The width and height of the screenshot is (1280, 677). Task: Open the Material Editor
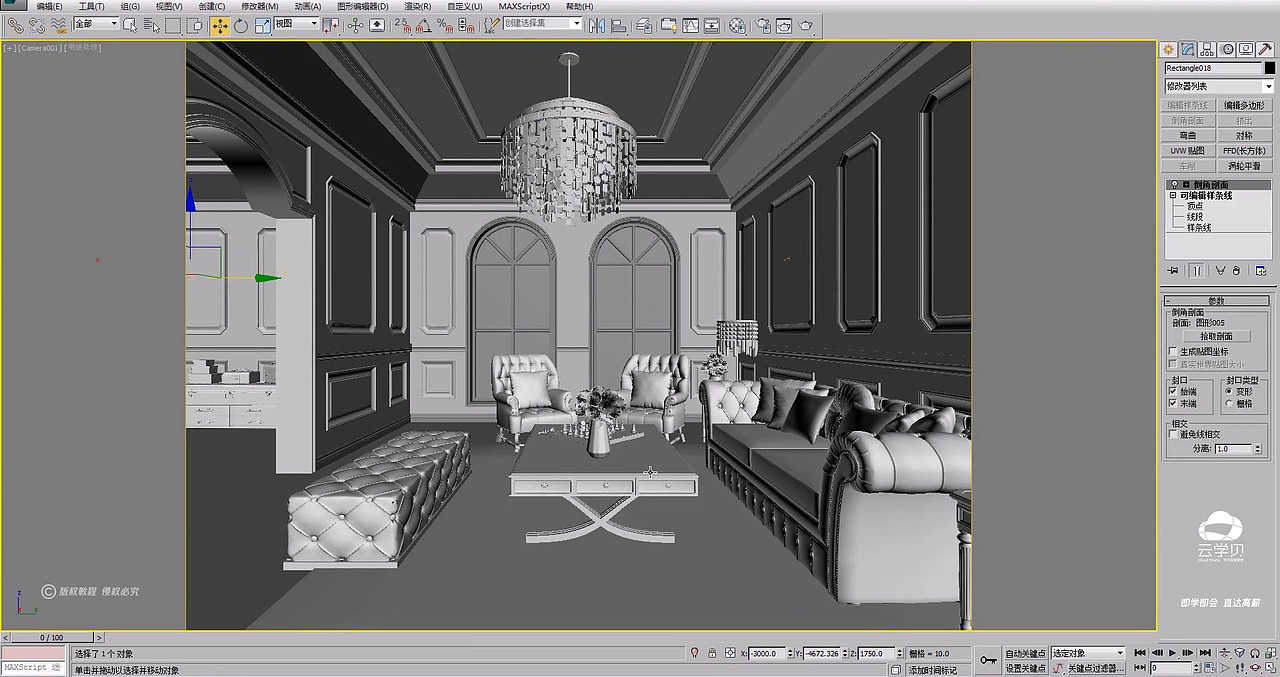click(737, 25)
